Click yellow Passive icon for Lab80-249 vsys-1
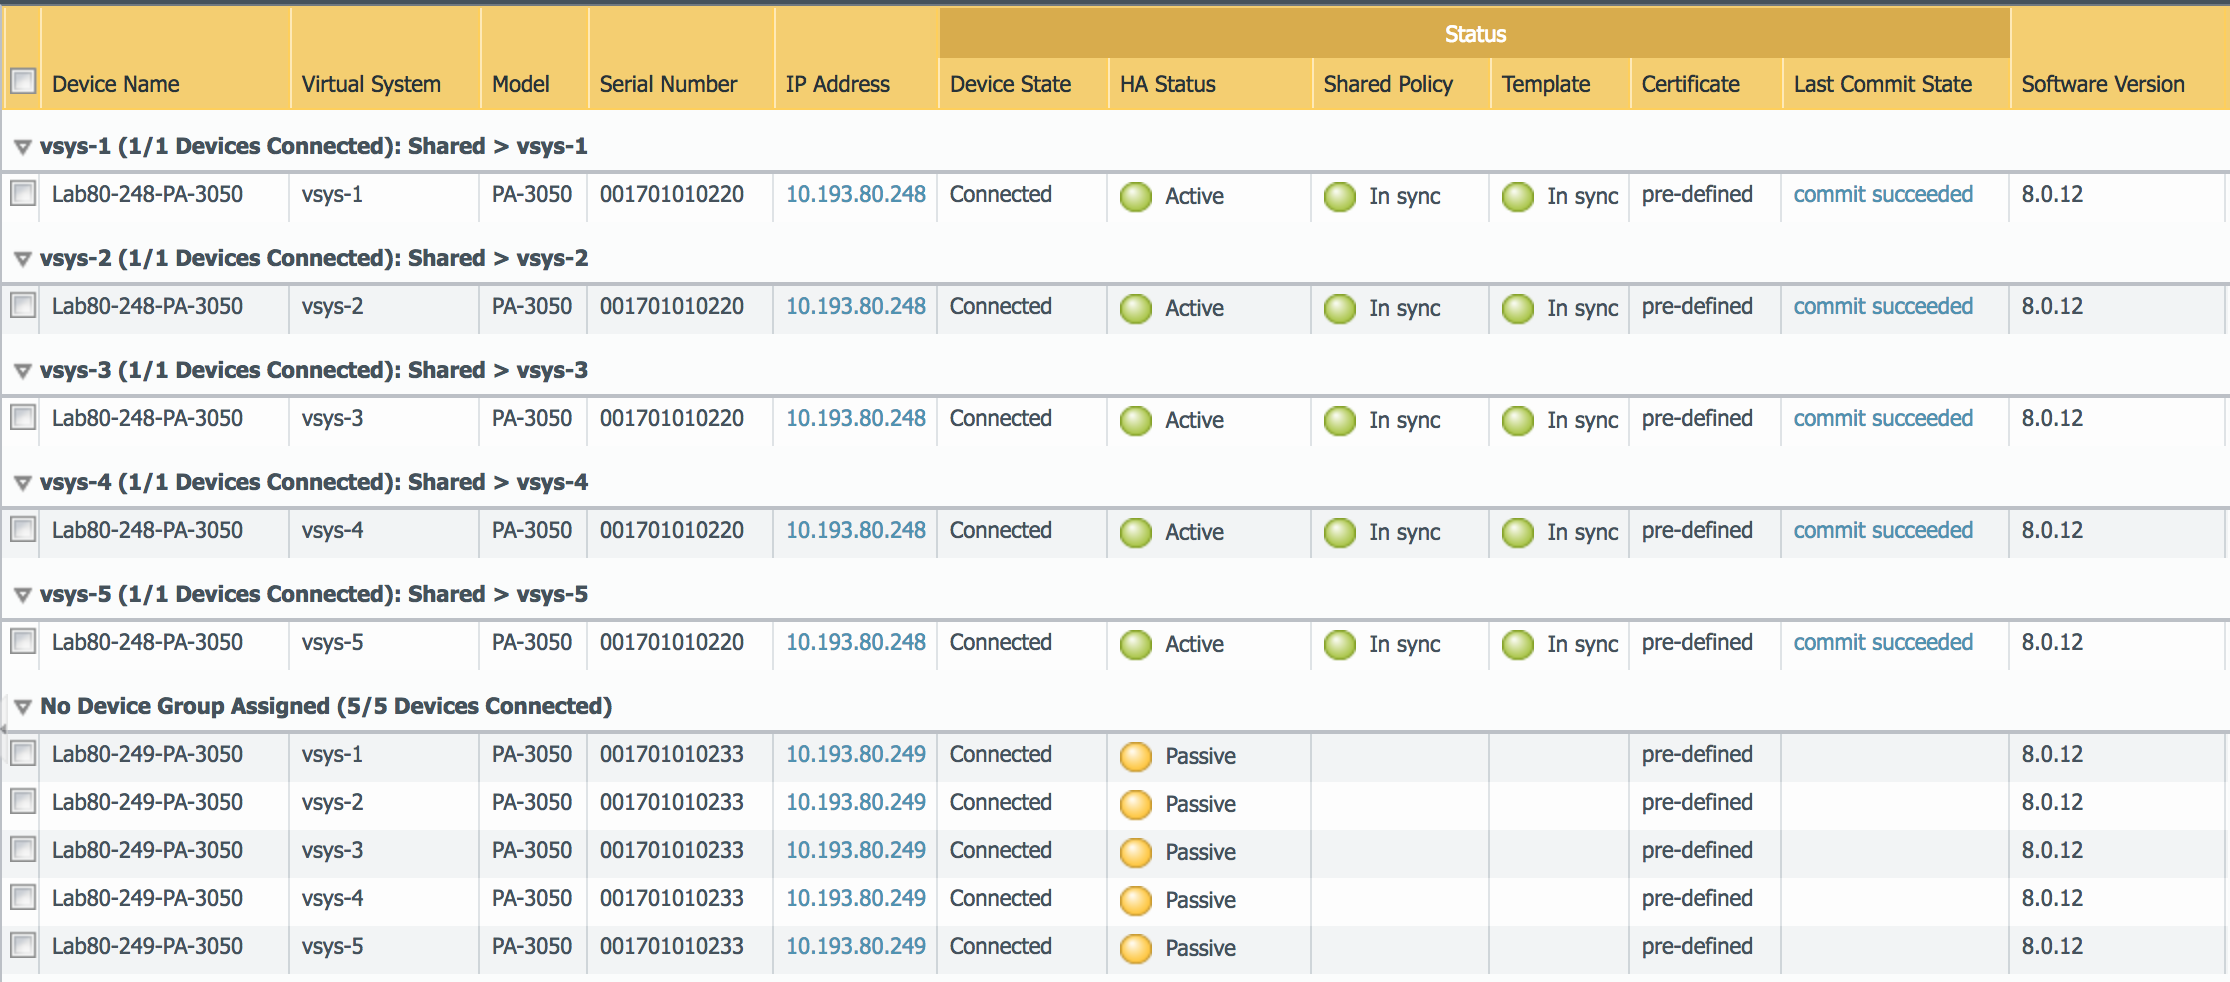Viewport: 2230px width, 982px height. click(1135, 757)
